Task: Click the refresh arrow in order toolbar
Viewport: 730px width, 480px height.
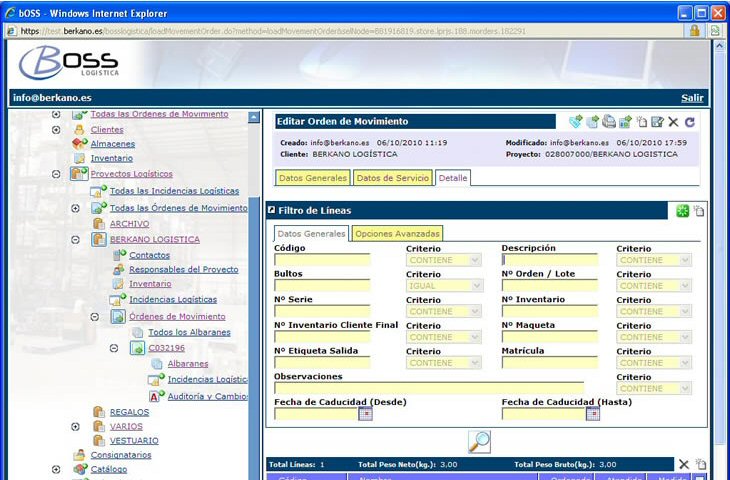Action: (x=690, y=122)
